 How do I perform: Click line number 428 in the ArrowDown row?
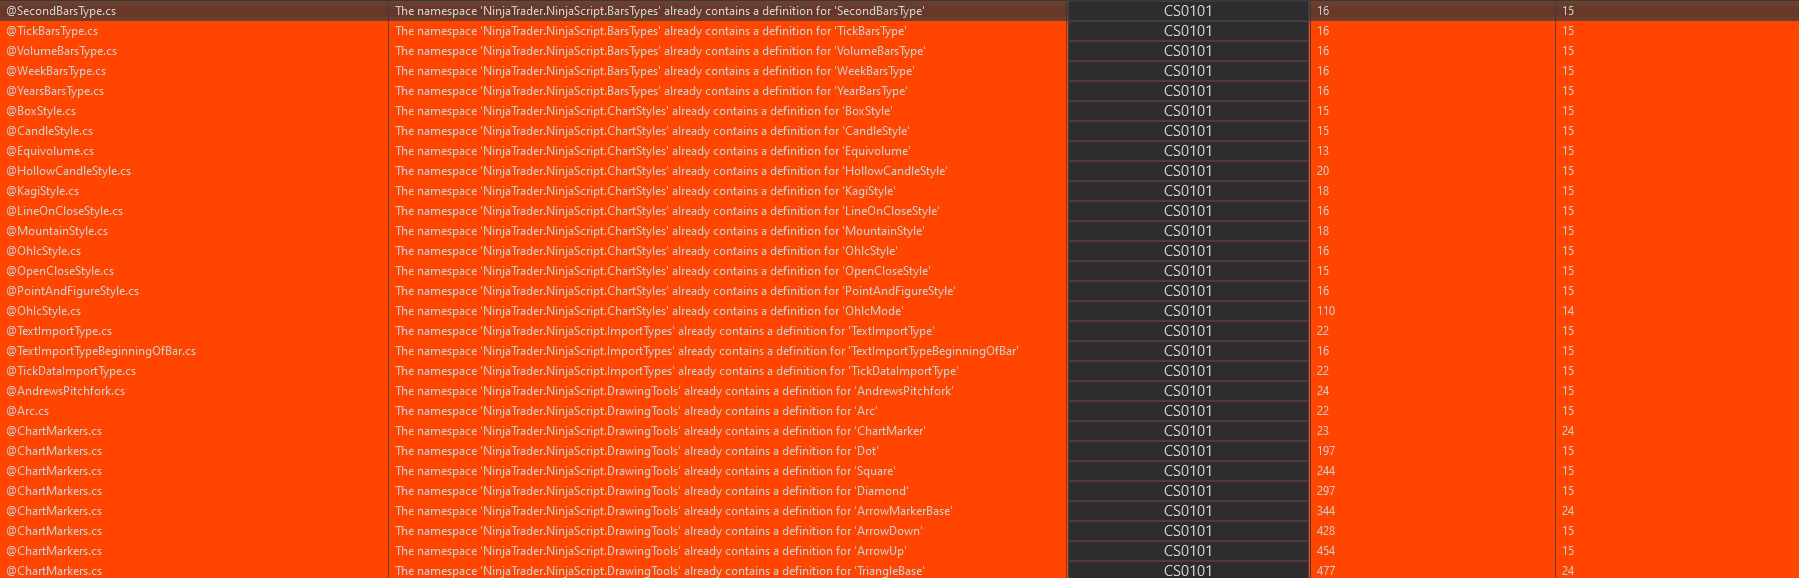1326,531
